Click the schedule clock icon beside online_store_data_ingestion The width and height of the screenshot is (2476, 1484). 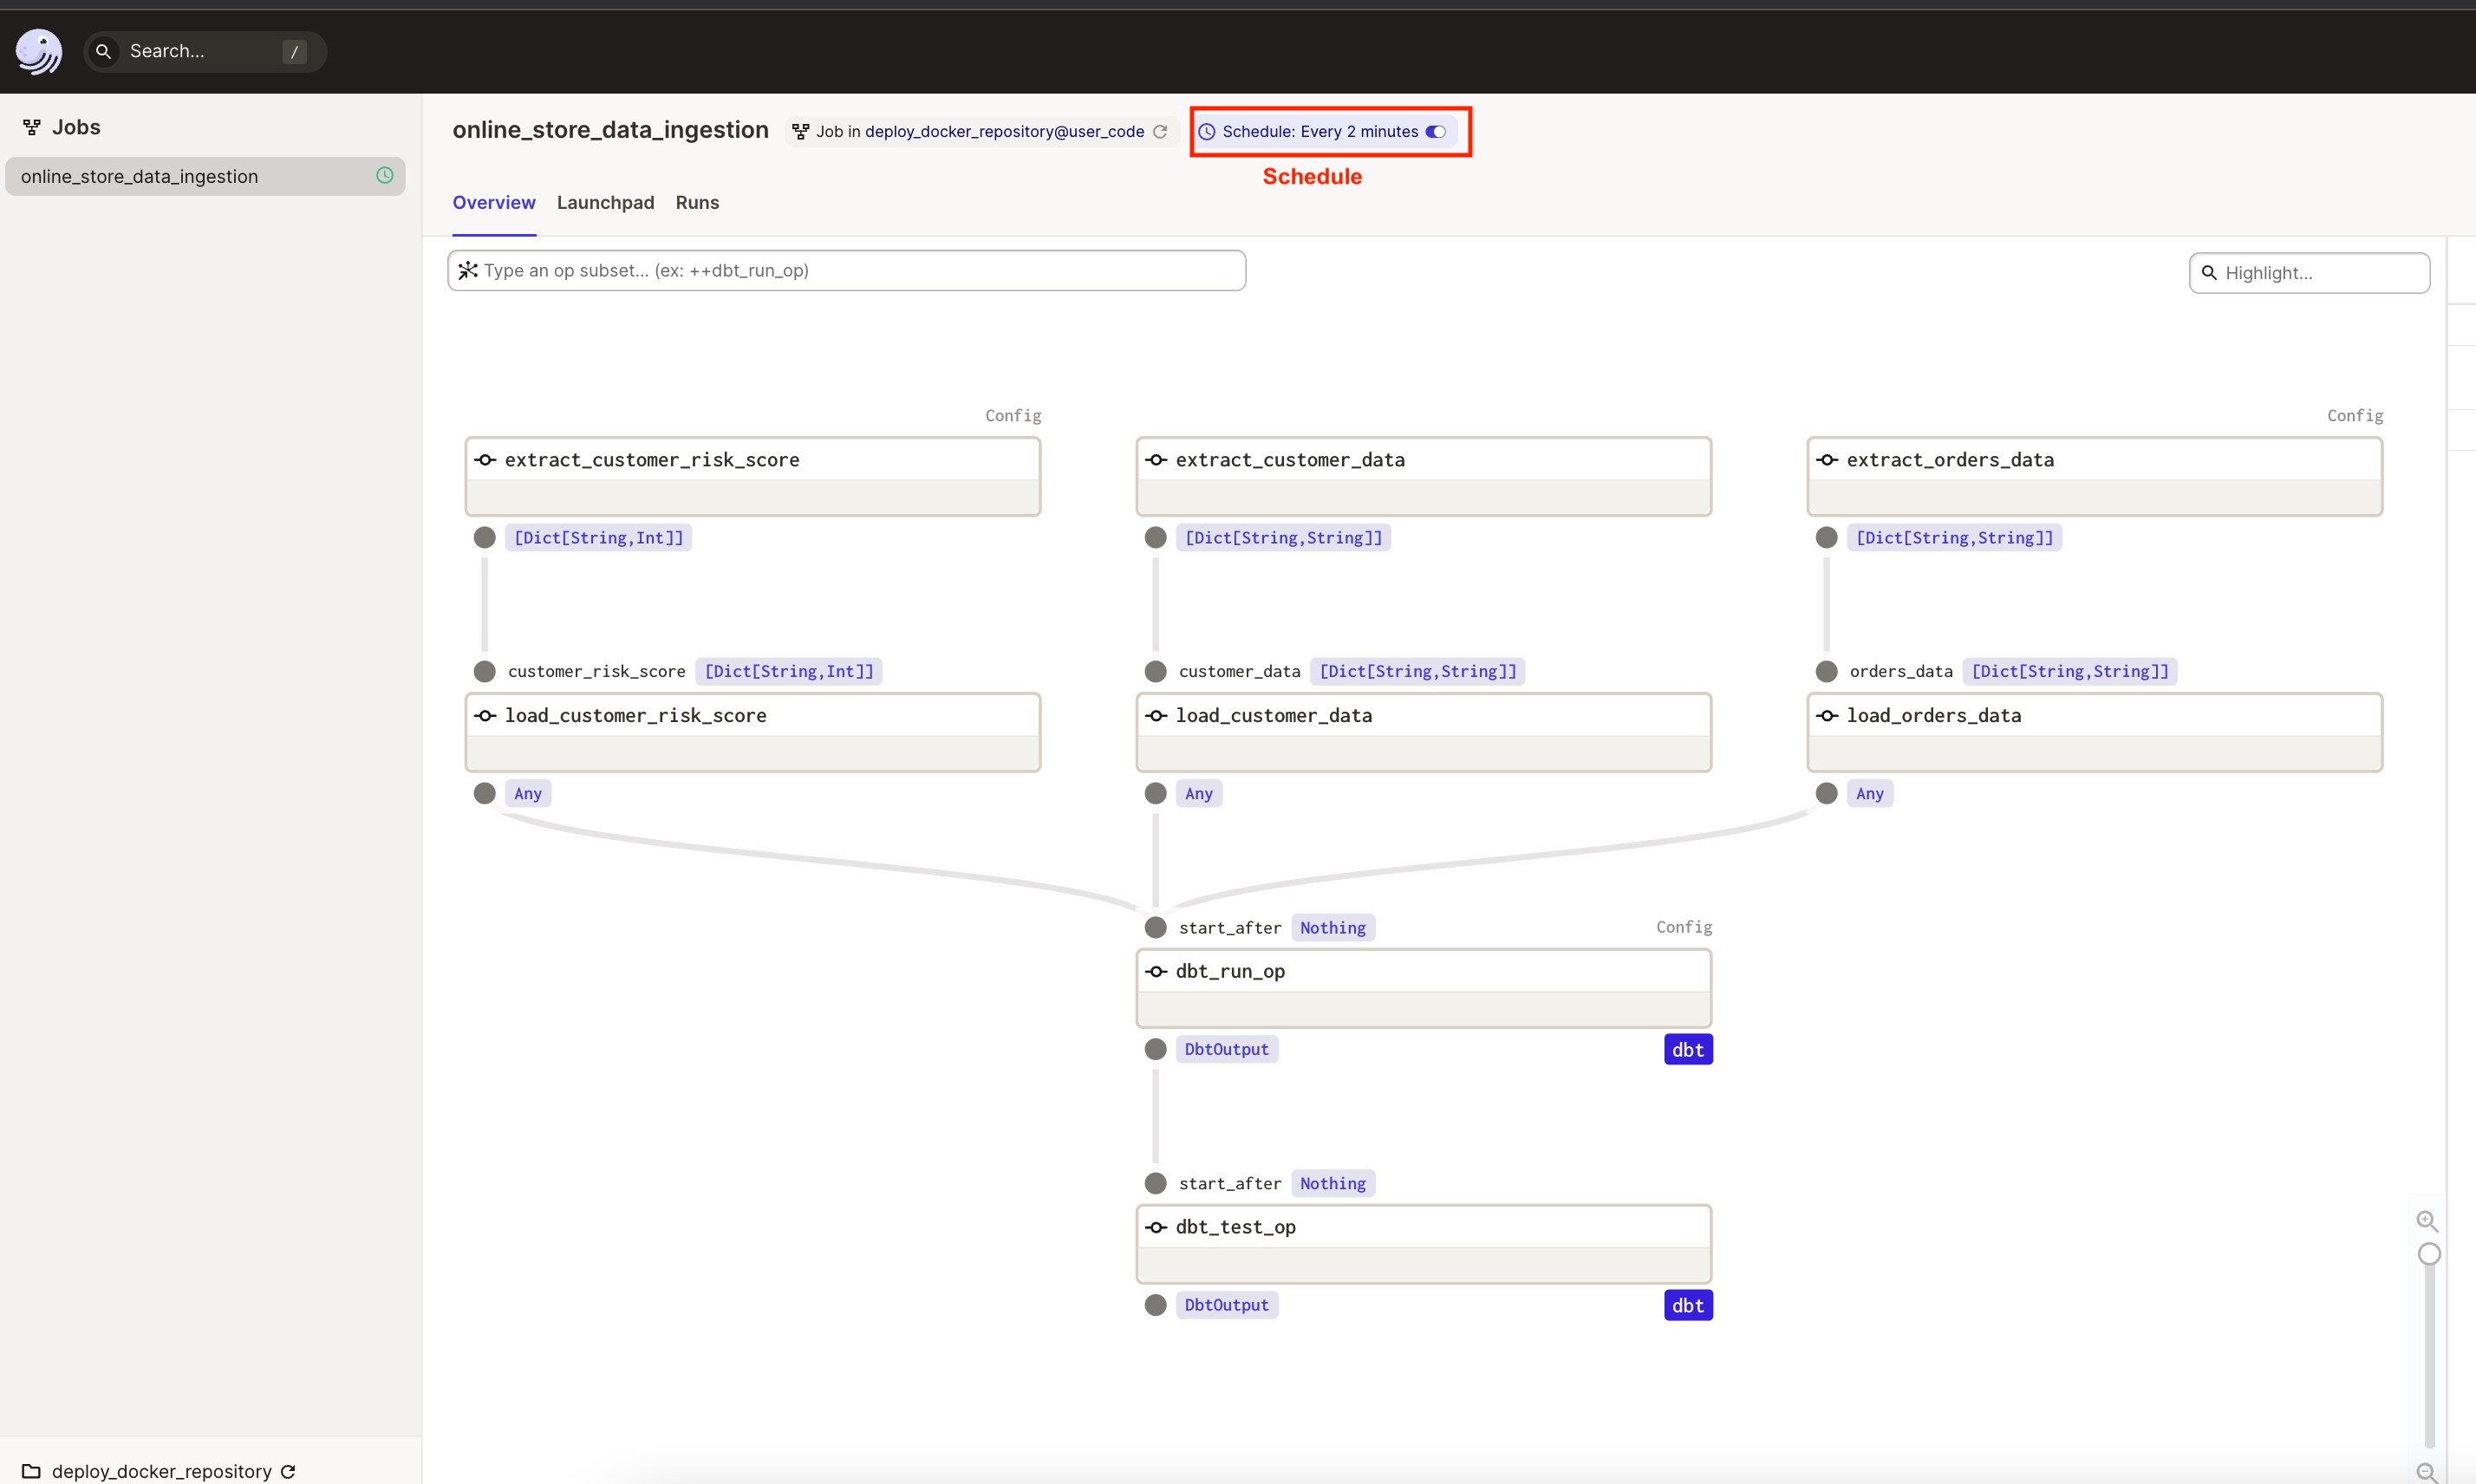click(x=384, y=176)
